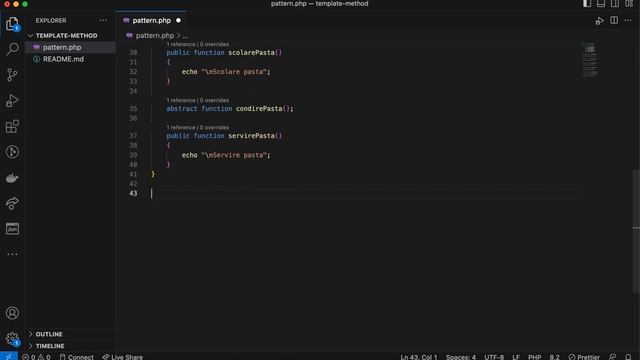Image resolution: width=640 pixels, height=360 pixels.
Task: Toggle the primary side bar layout icon
Action: click(x=587, y=4)
